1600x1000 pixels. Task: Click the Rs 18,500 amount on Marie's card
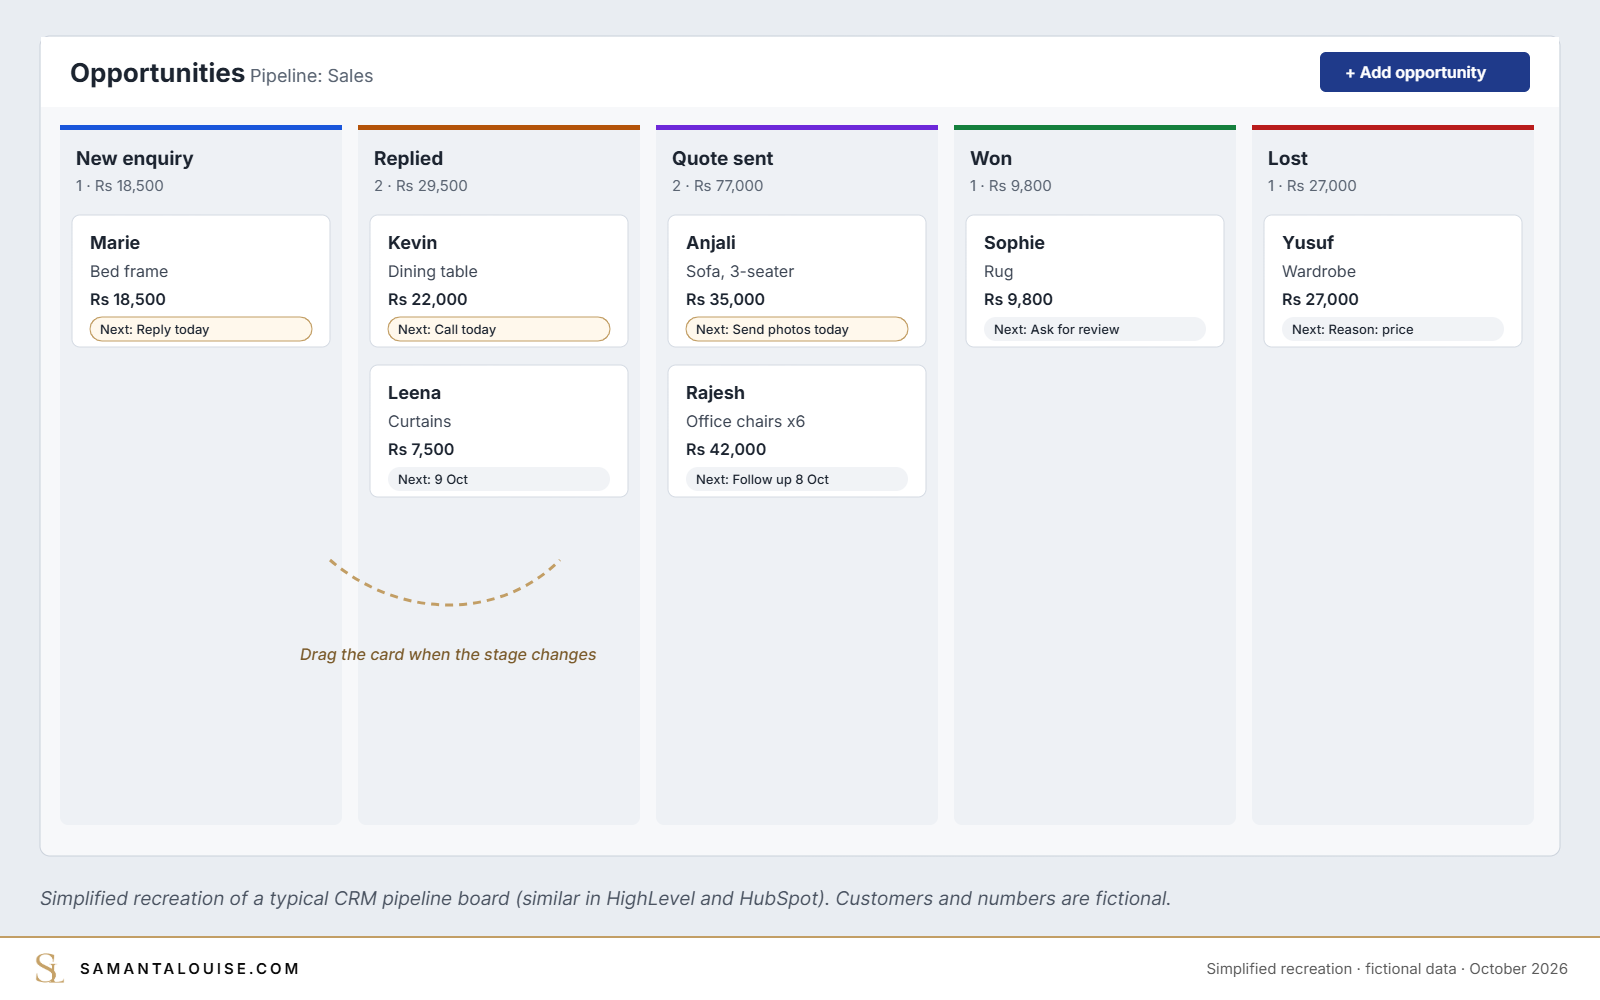coord(128,299)
